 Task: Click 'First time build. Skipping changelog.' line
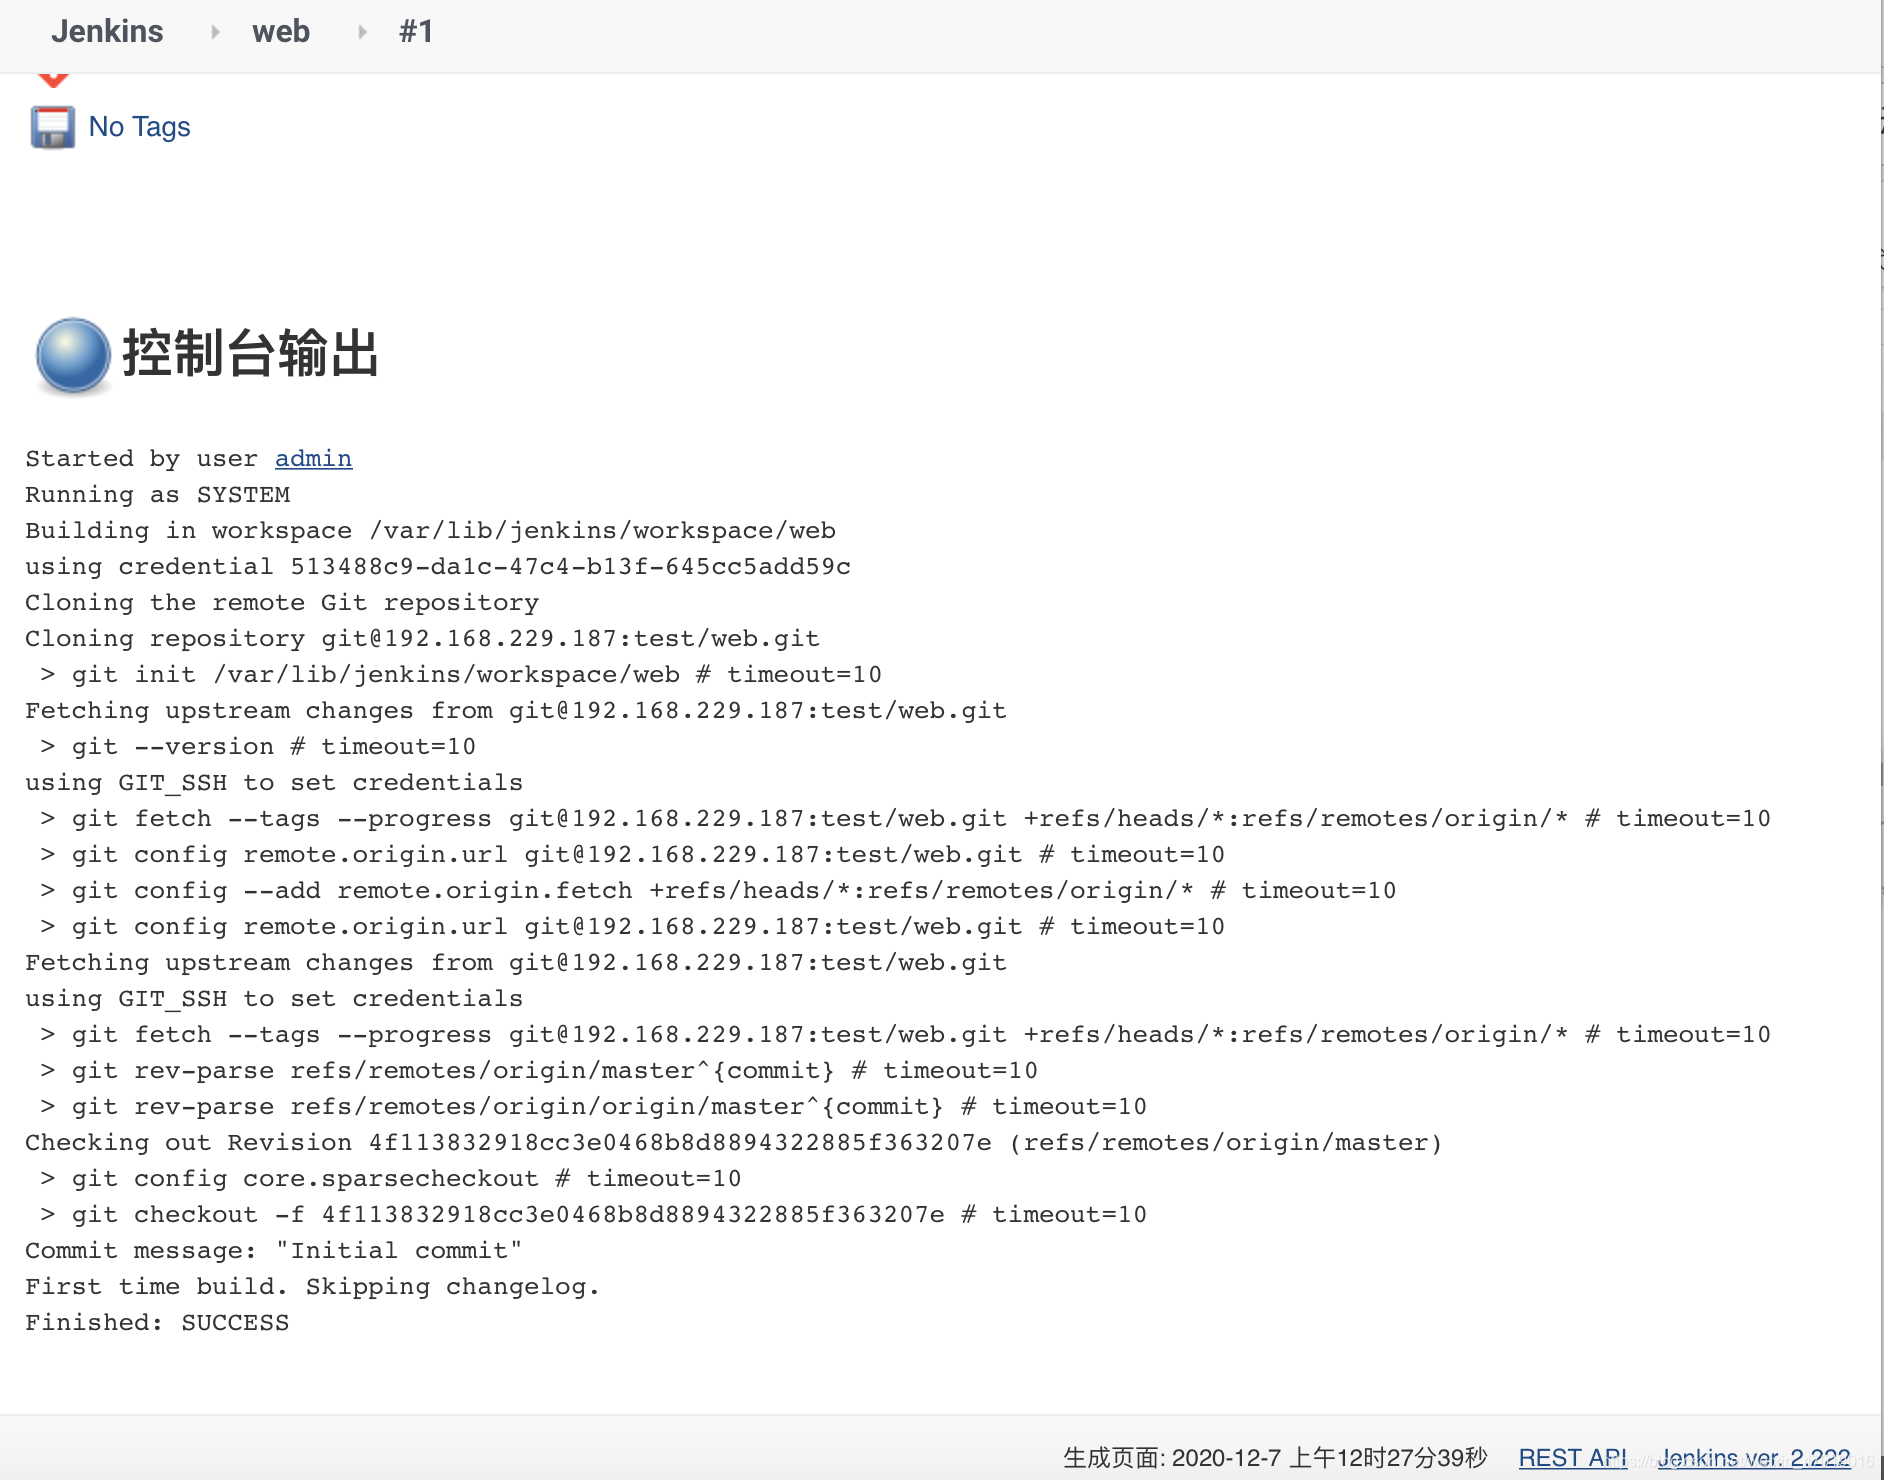pos(312,1286)
